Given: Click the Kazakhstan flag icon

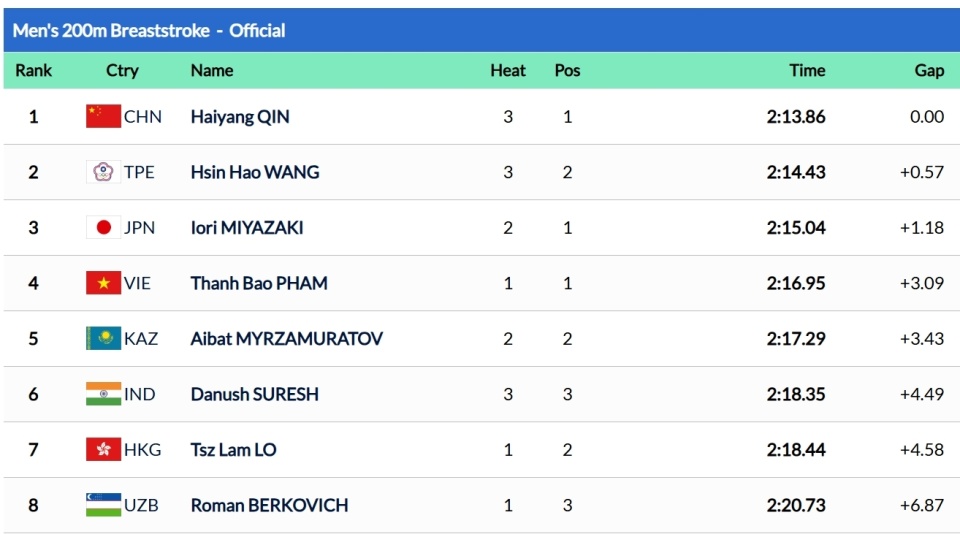Looking at the screenshot, I should (x=103, y=339).
